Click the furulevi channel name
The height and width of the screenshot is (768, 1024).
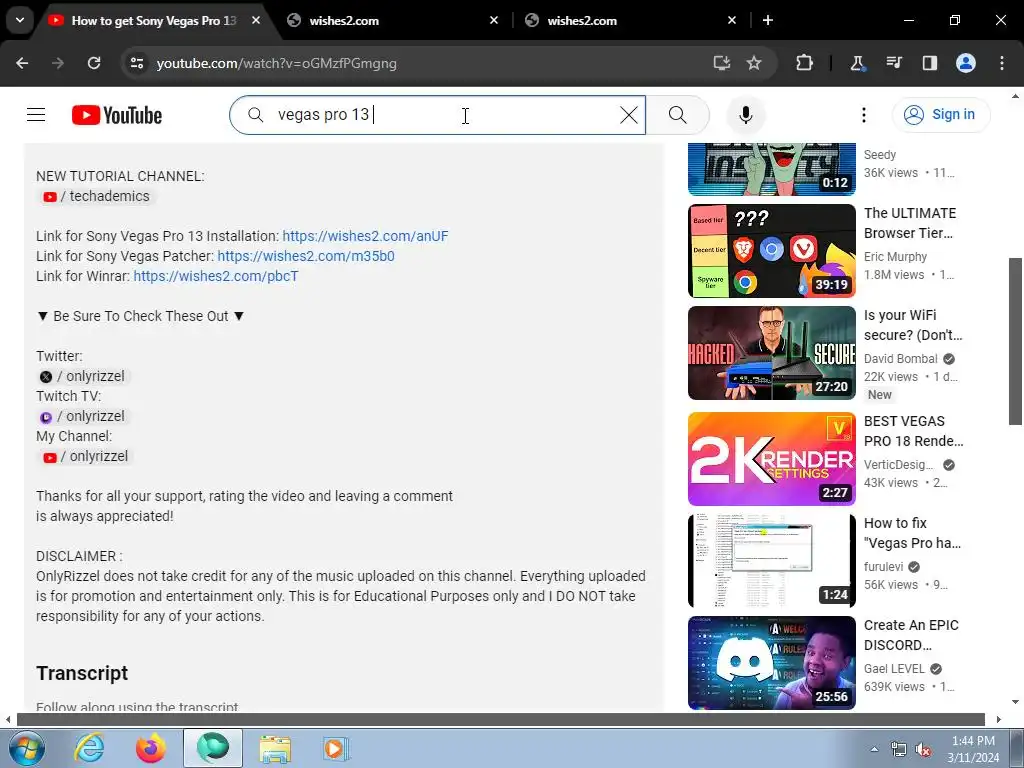pos(884,567)
